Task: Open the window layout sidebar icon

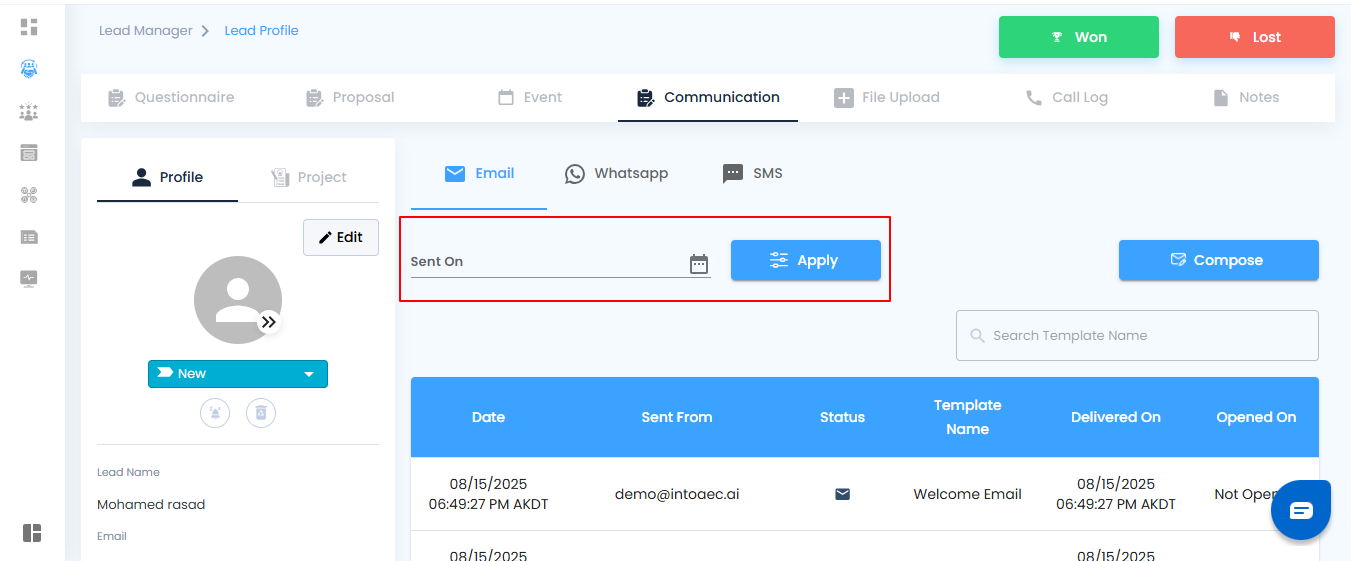Action: point(29,153)
